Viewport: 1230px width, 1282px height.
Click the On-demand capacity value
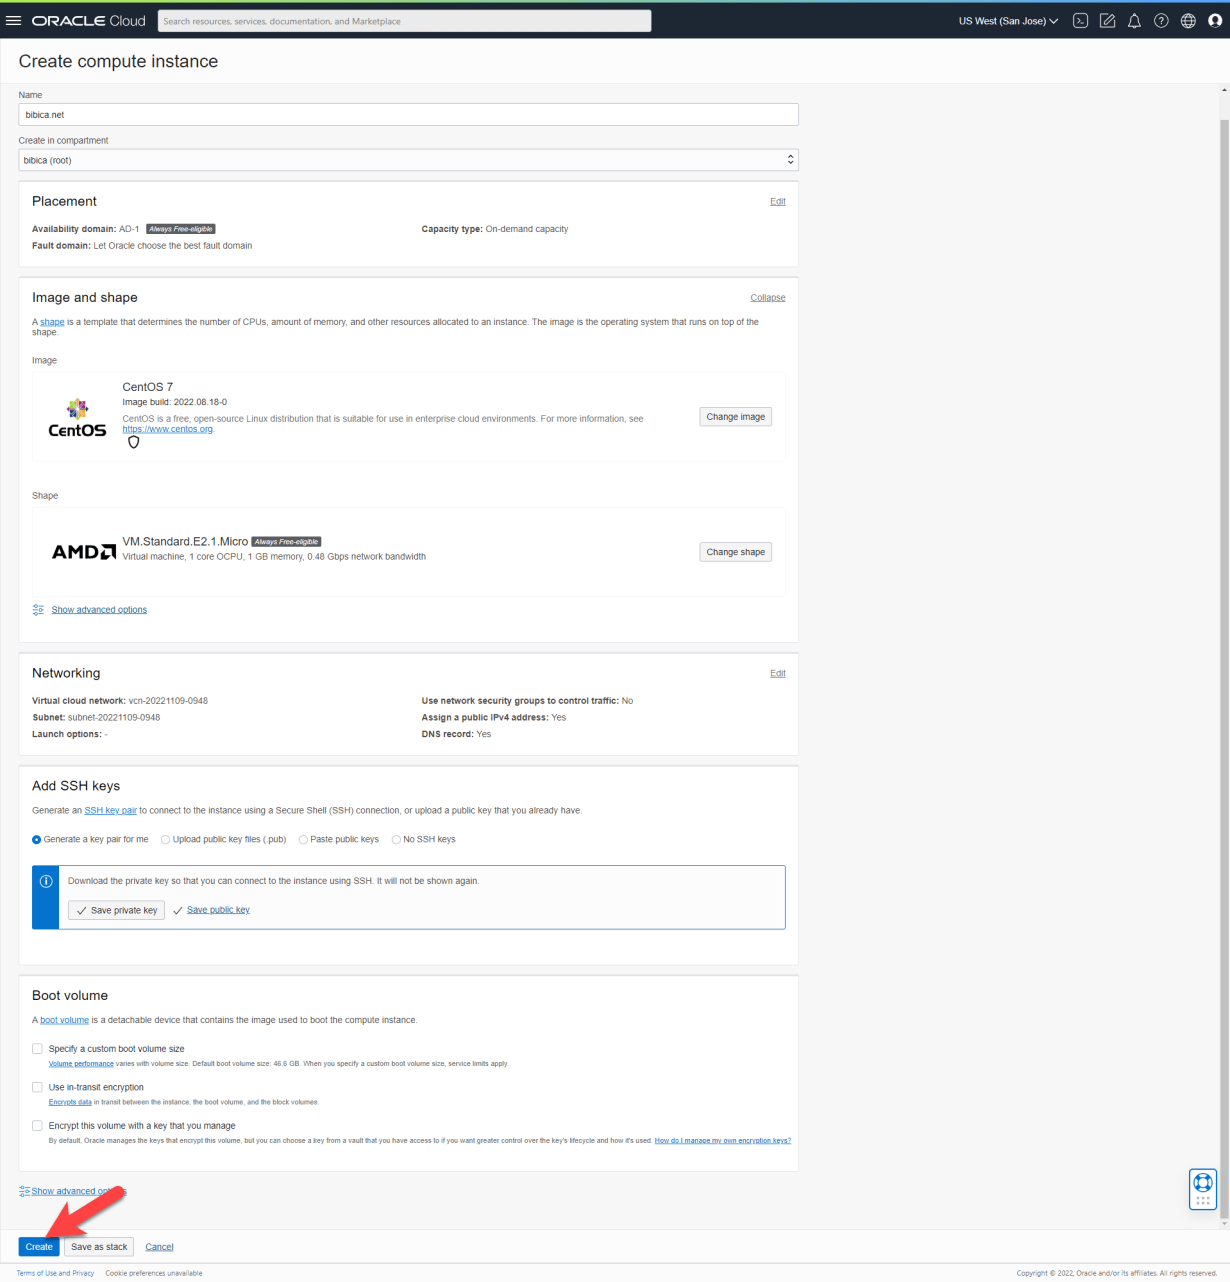click(x=527, y=229)
